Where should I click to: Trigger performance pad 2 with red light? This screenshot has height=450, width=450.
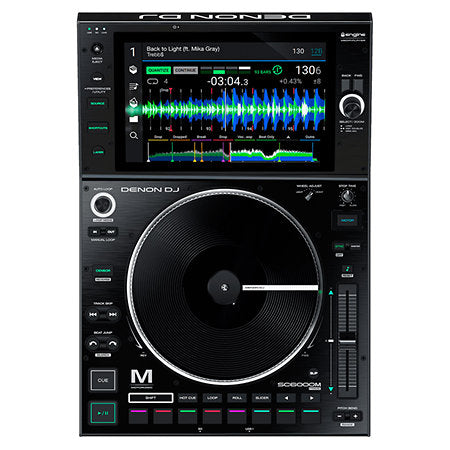(x=163, y=416)
